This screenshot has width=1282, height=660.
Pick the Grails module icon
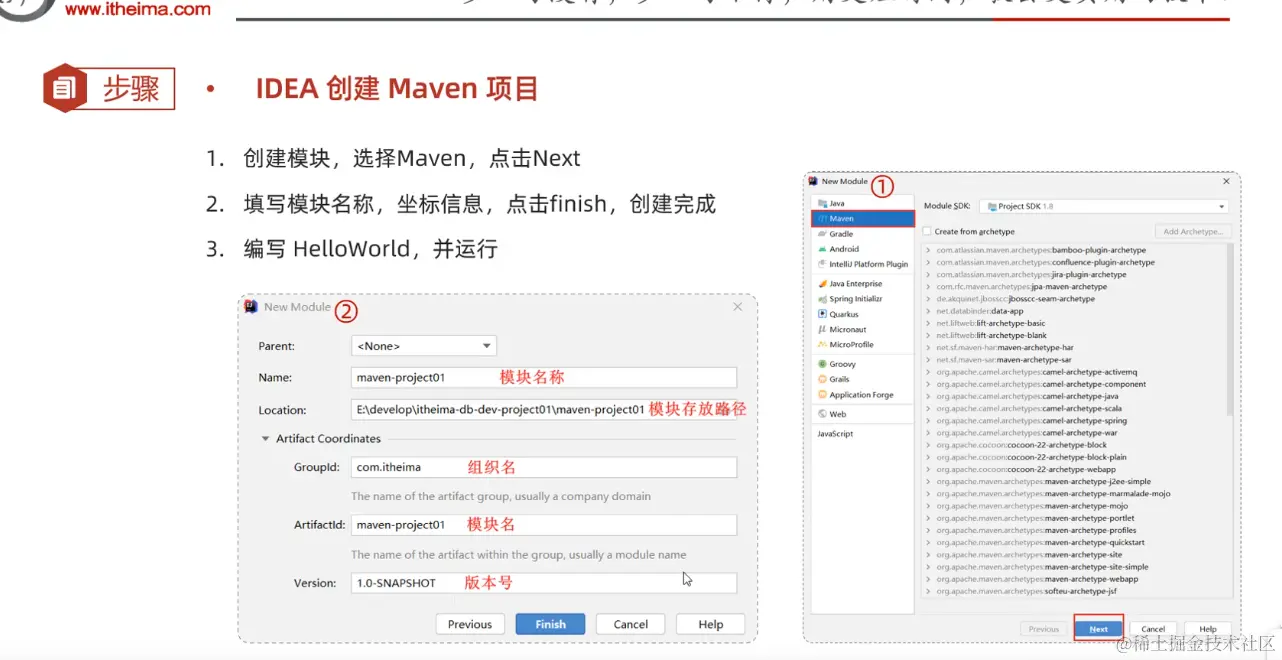coord(822,379)
